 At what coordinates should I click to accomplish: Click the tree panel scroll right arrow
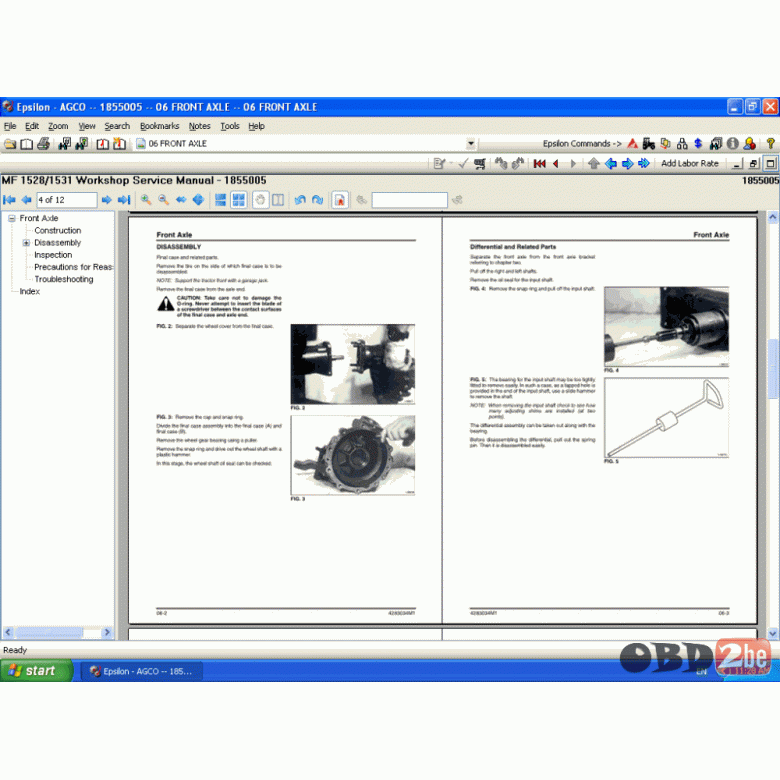click(x=107, y=633)
